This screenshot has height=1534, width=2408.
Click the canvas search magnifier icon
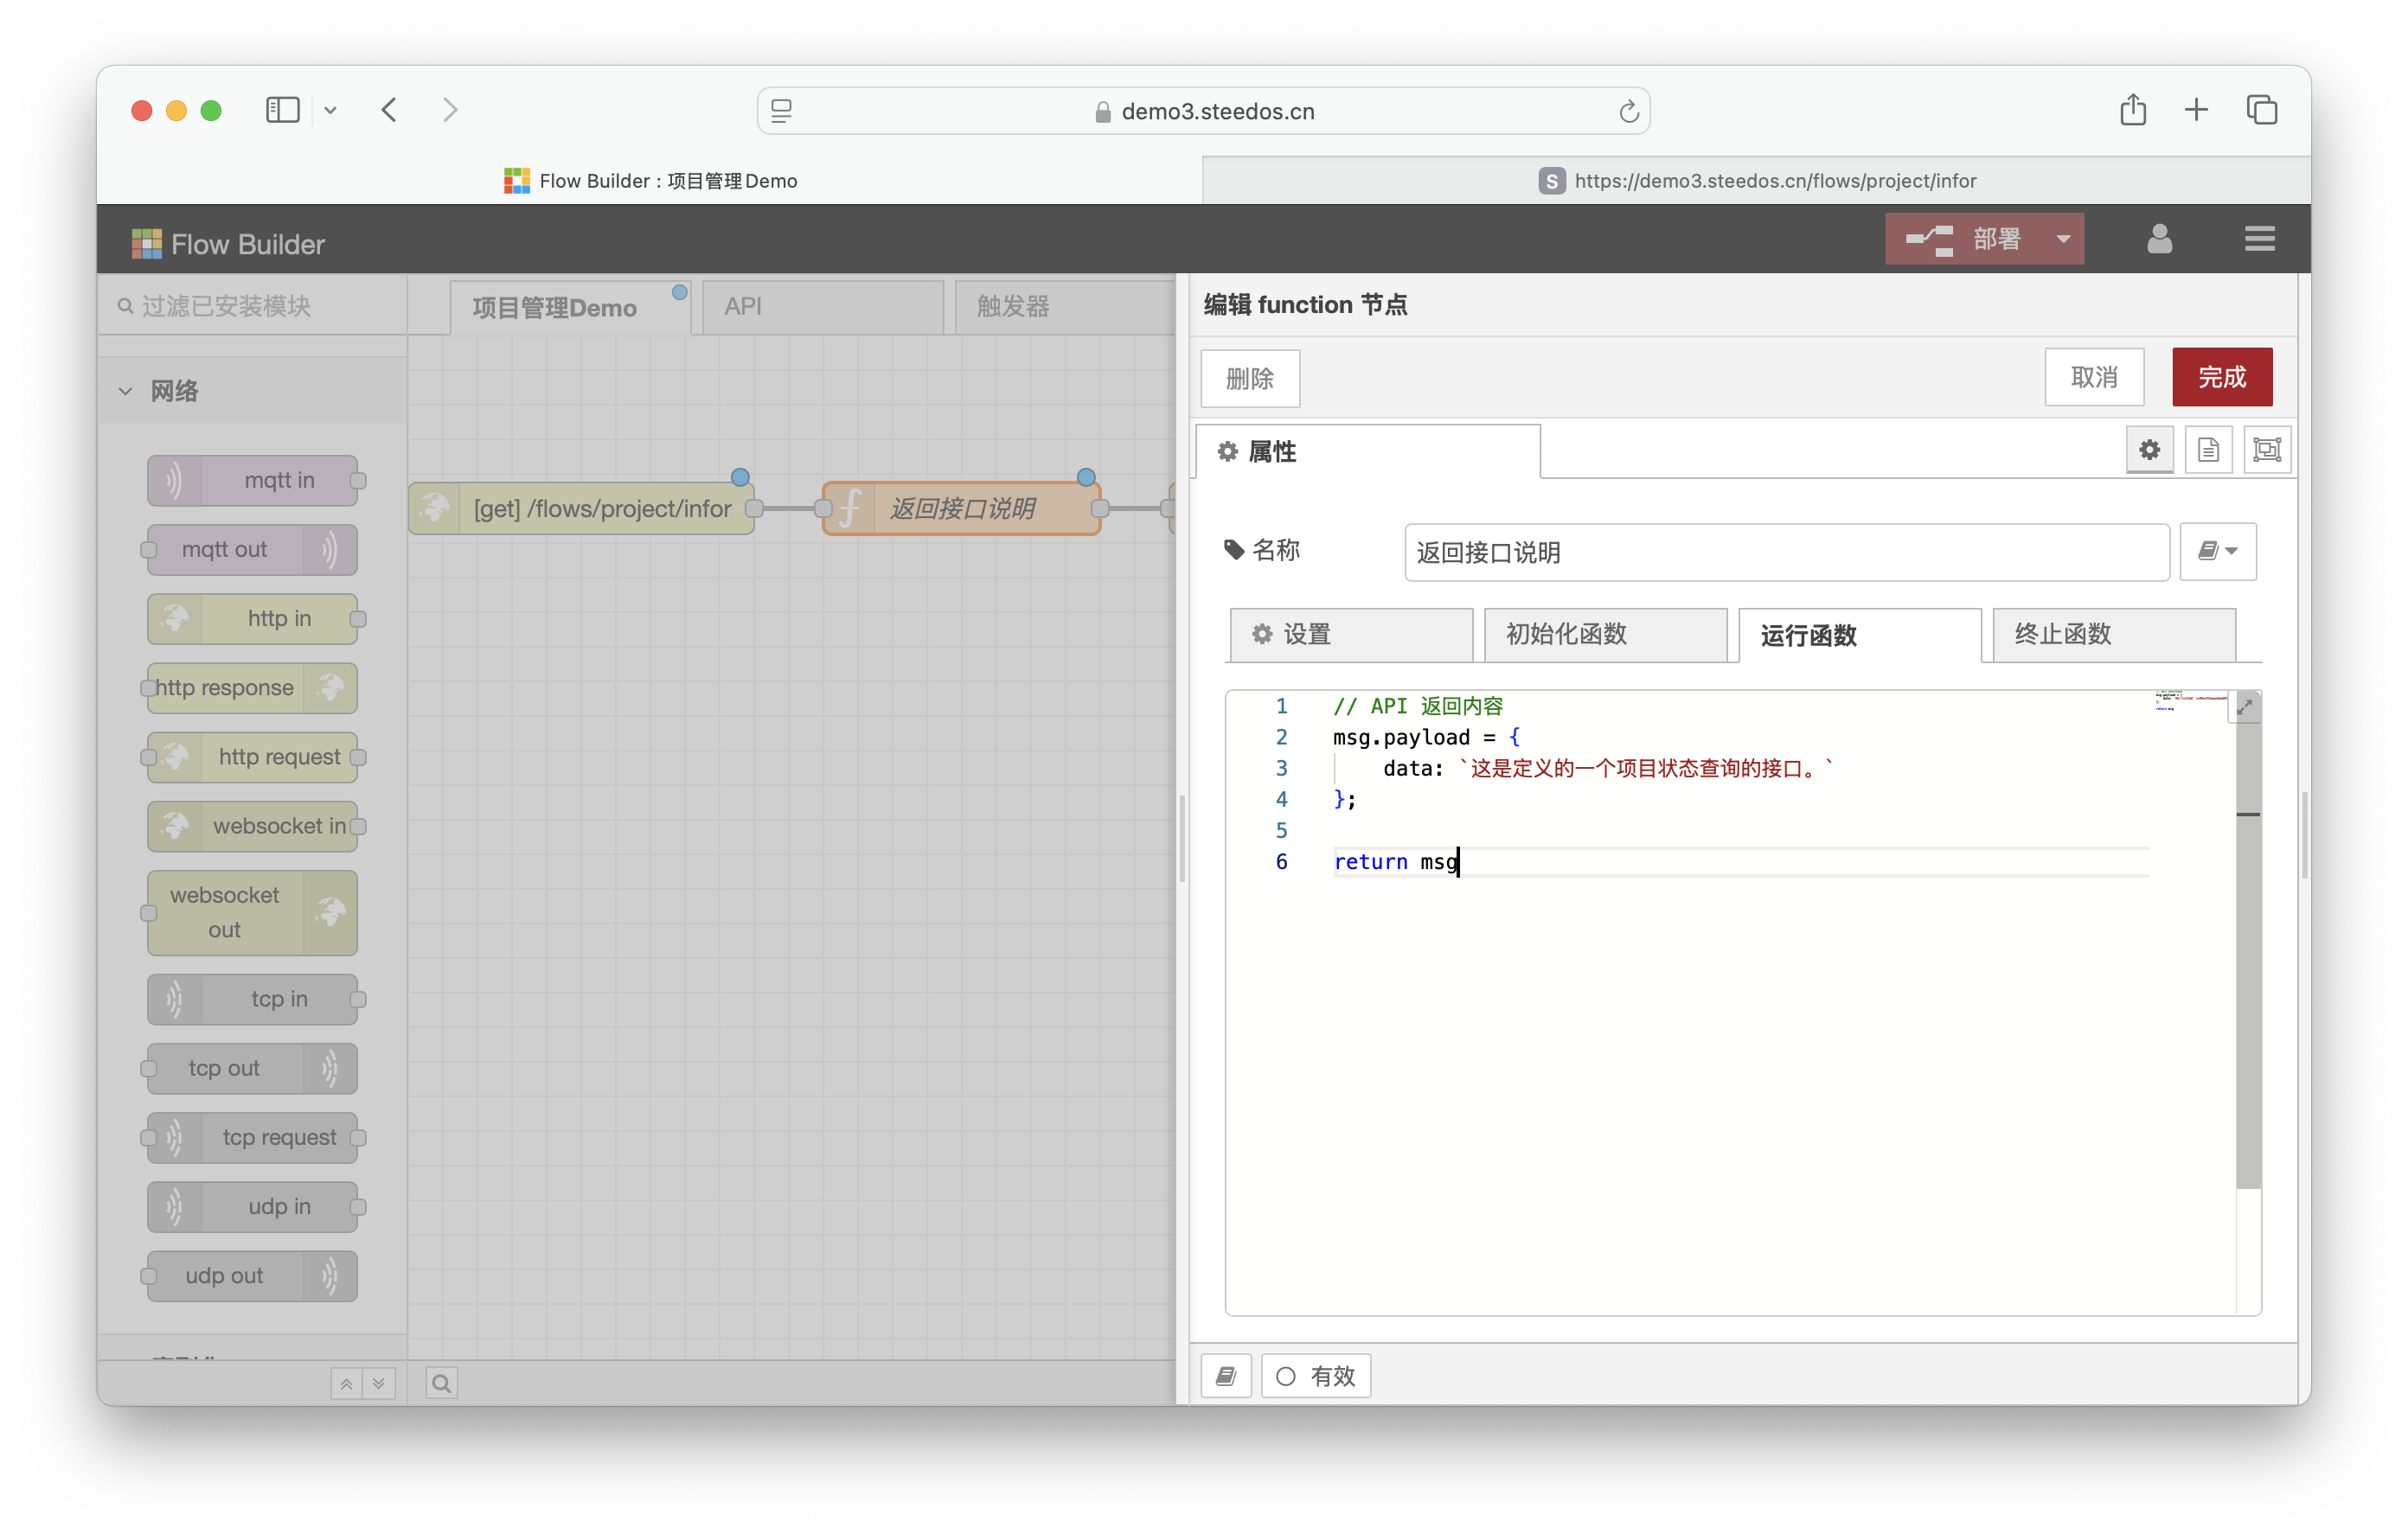coord(441,1382)
